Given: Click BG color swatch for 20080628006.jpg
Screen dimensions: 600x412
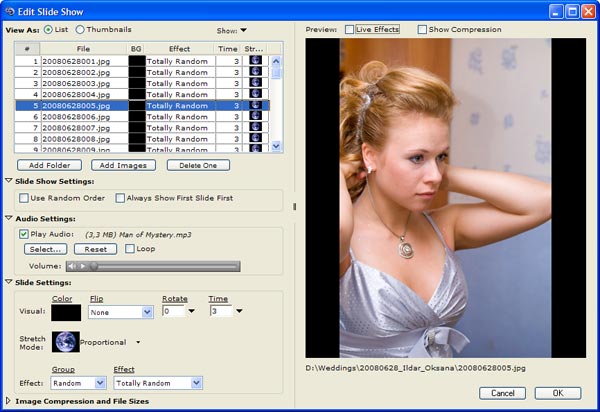Looking at the screenshot, I should tap(137, 116).
